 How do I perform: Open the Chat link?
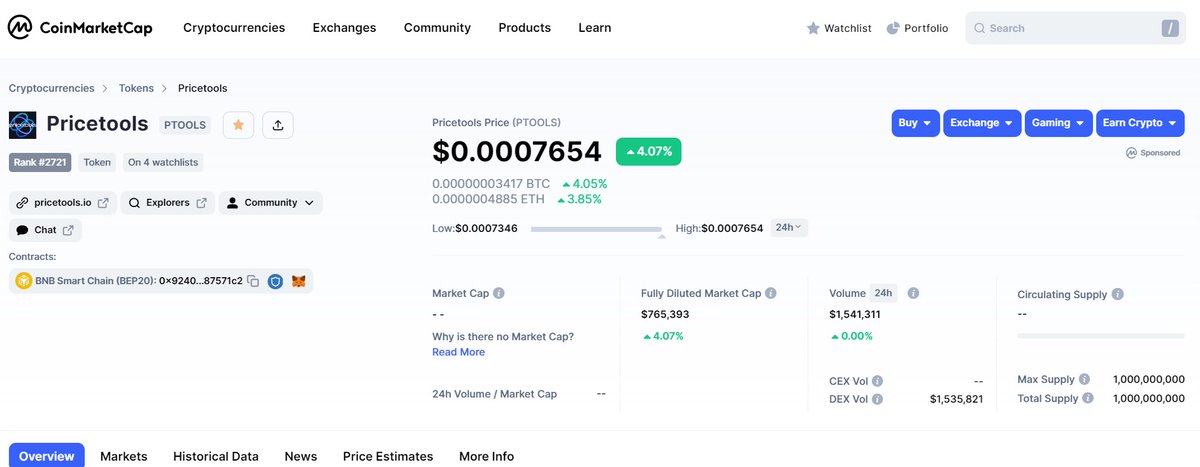coord(45,230)
